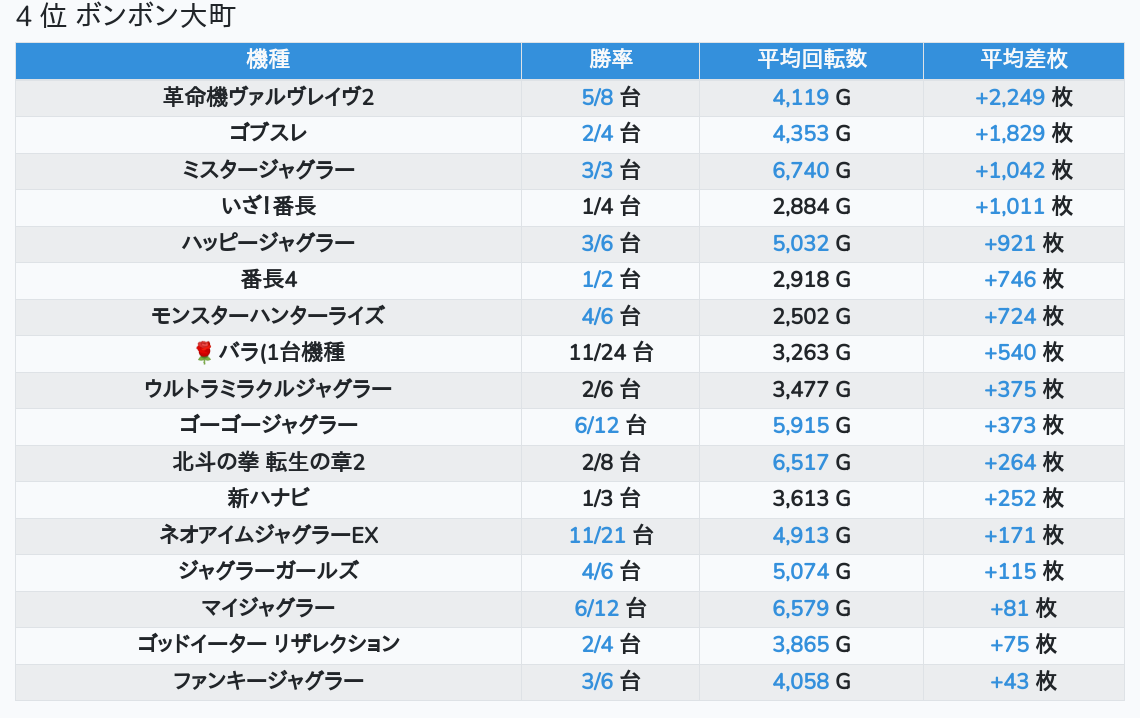Click the 5,915 ゴーゴージャグラー spins link
Screen dimensions: 1140x718
tap(800, 425)
